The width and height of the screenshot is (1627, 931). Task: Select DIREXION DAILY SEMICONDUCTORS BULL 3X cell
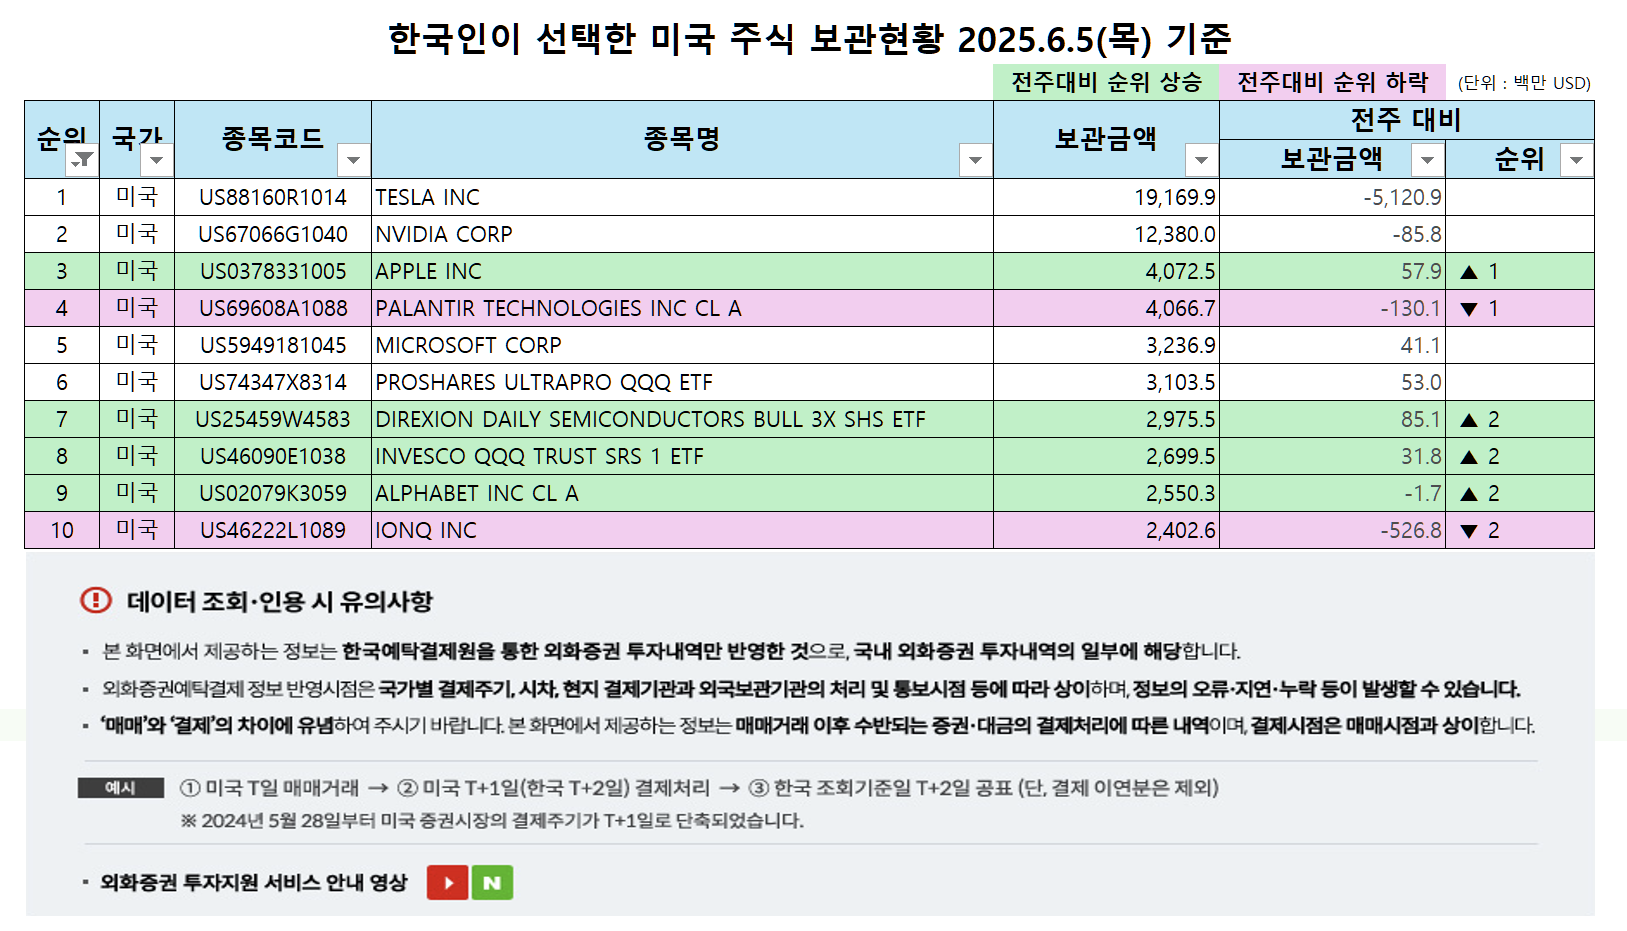682,419
